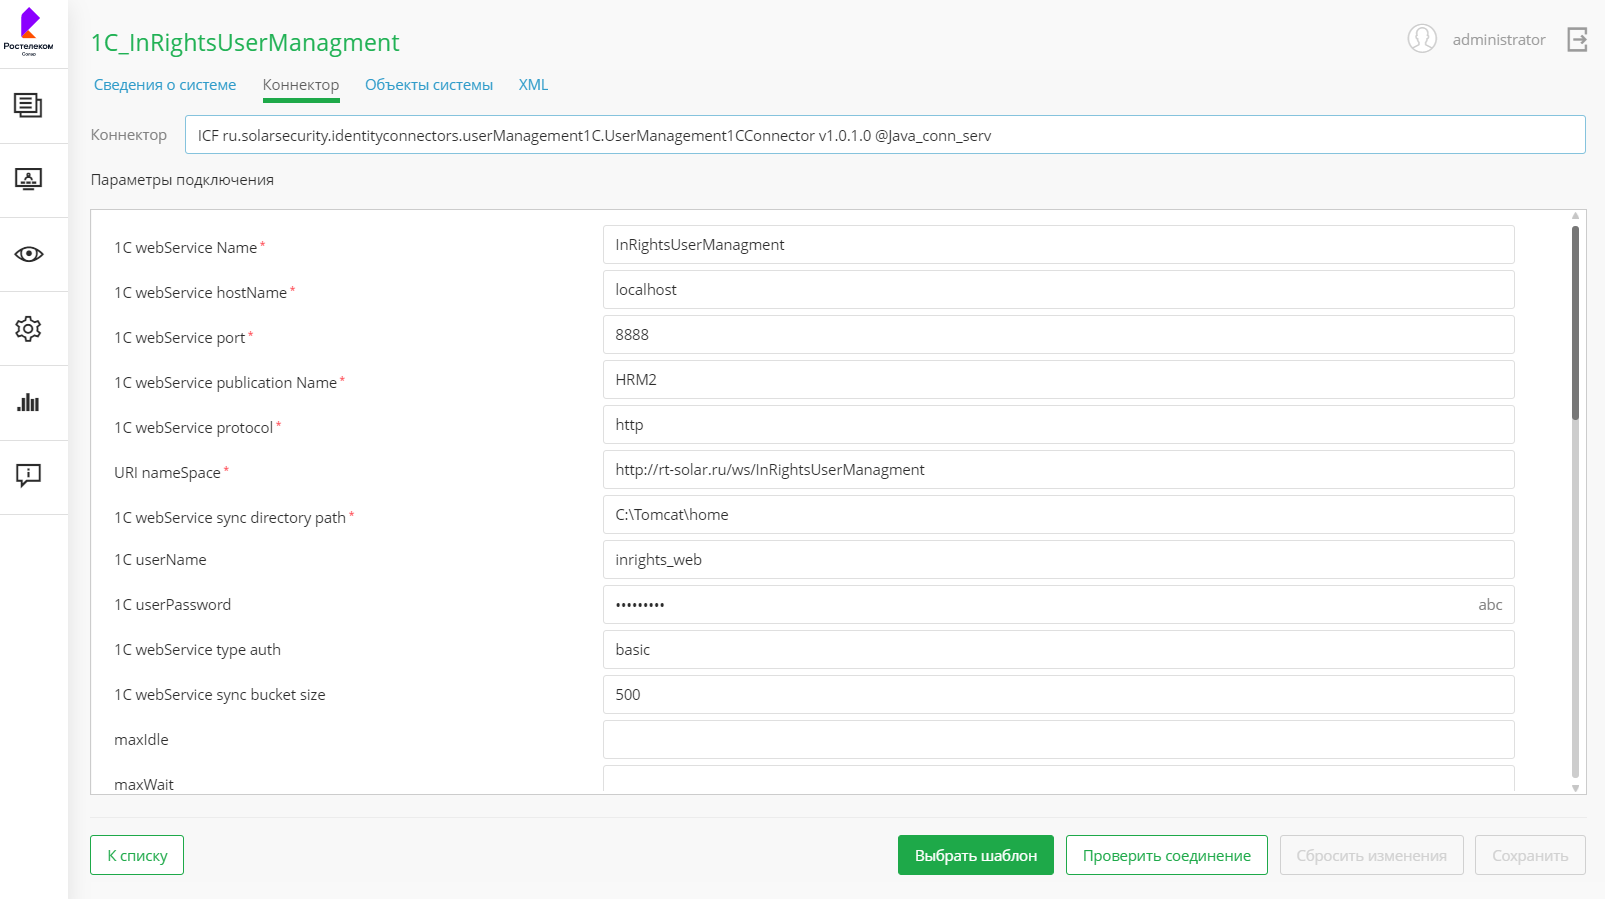Open the monitor with hierarchy sidebar icon
The image size is (1605, 899).
28,179
